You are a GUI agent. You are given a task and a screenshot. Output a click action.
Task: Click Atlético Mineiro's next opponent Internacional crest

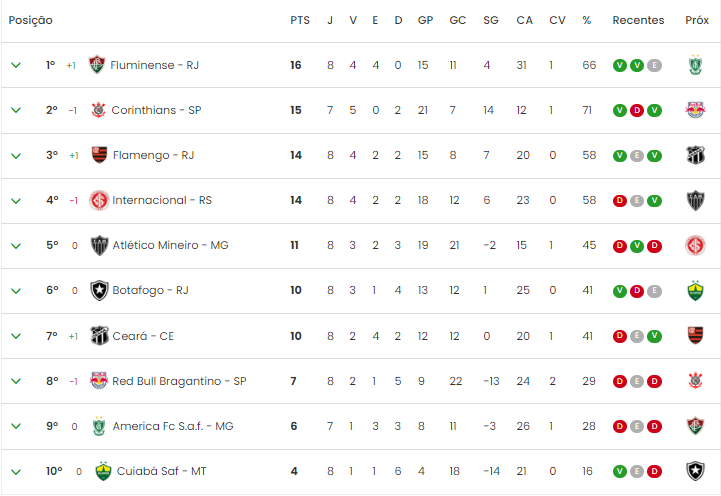coord(695,245)
